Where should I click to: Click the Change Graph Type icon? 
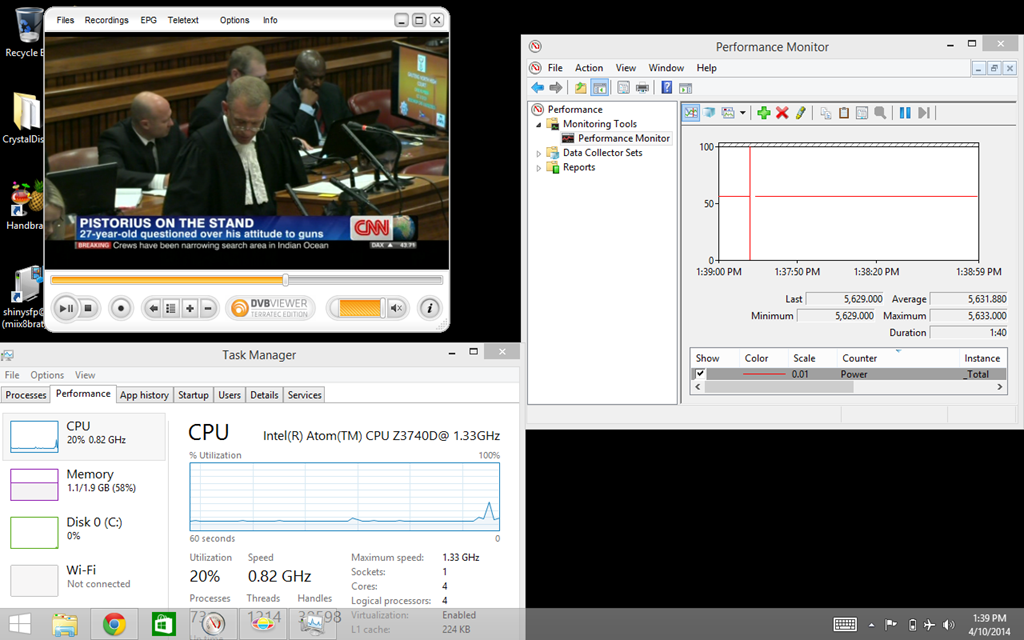tap(728, 113)
